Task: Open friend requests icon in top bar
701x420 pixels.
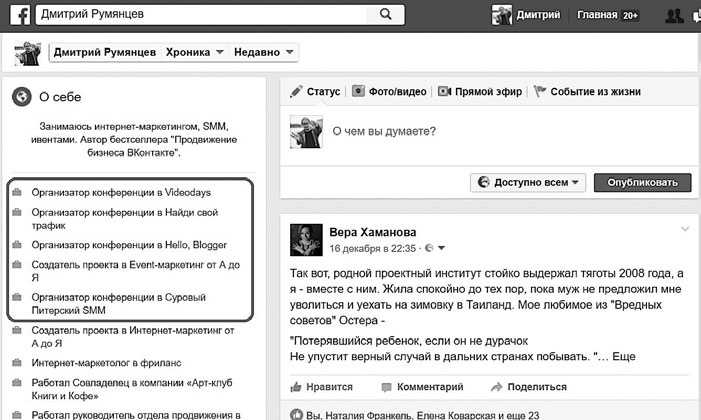Action: coord(677,15)
